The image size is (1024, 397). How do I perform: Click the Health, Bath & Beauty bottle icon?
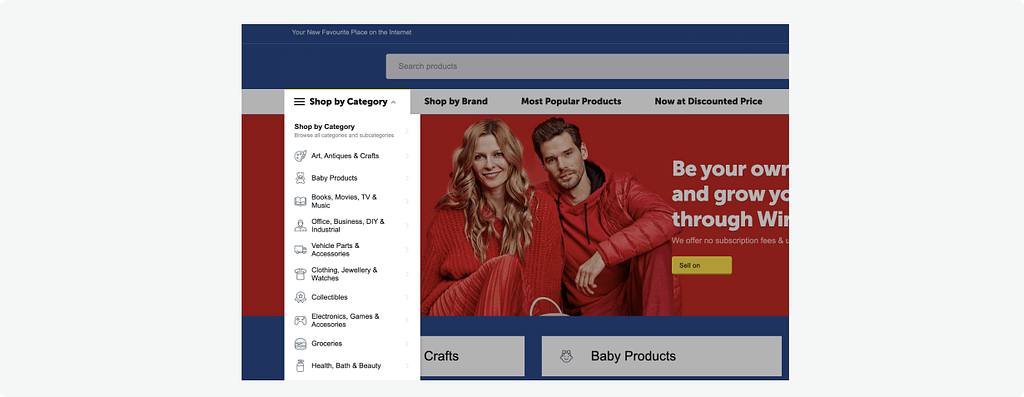click(300, 366)
